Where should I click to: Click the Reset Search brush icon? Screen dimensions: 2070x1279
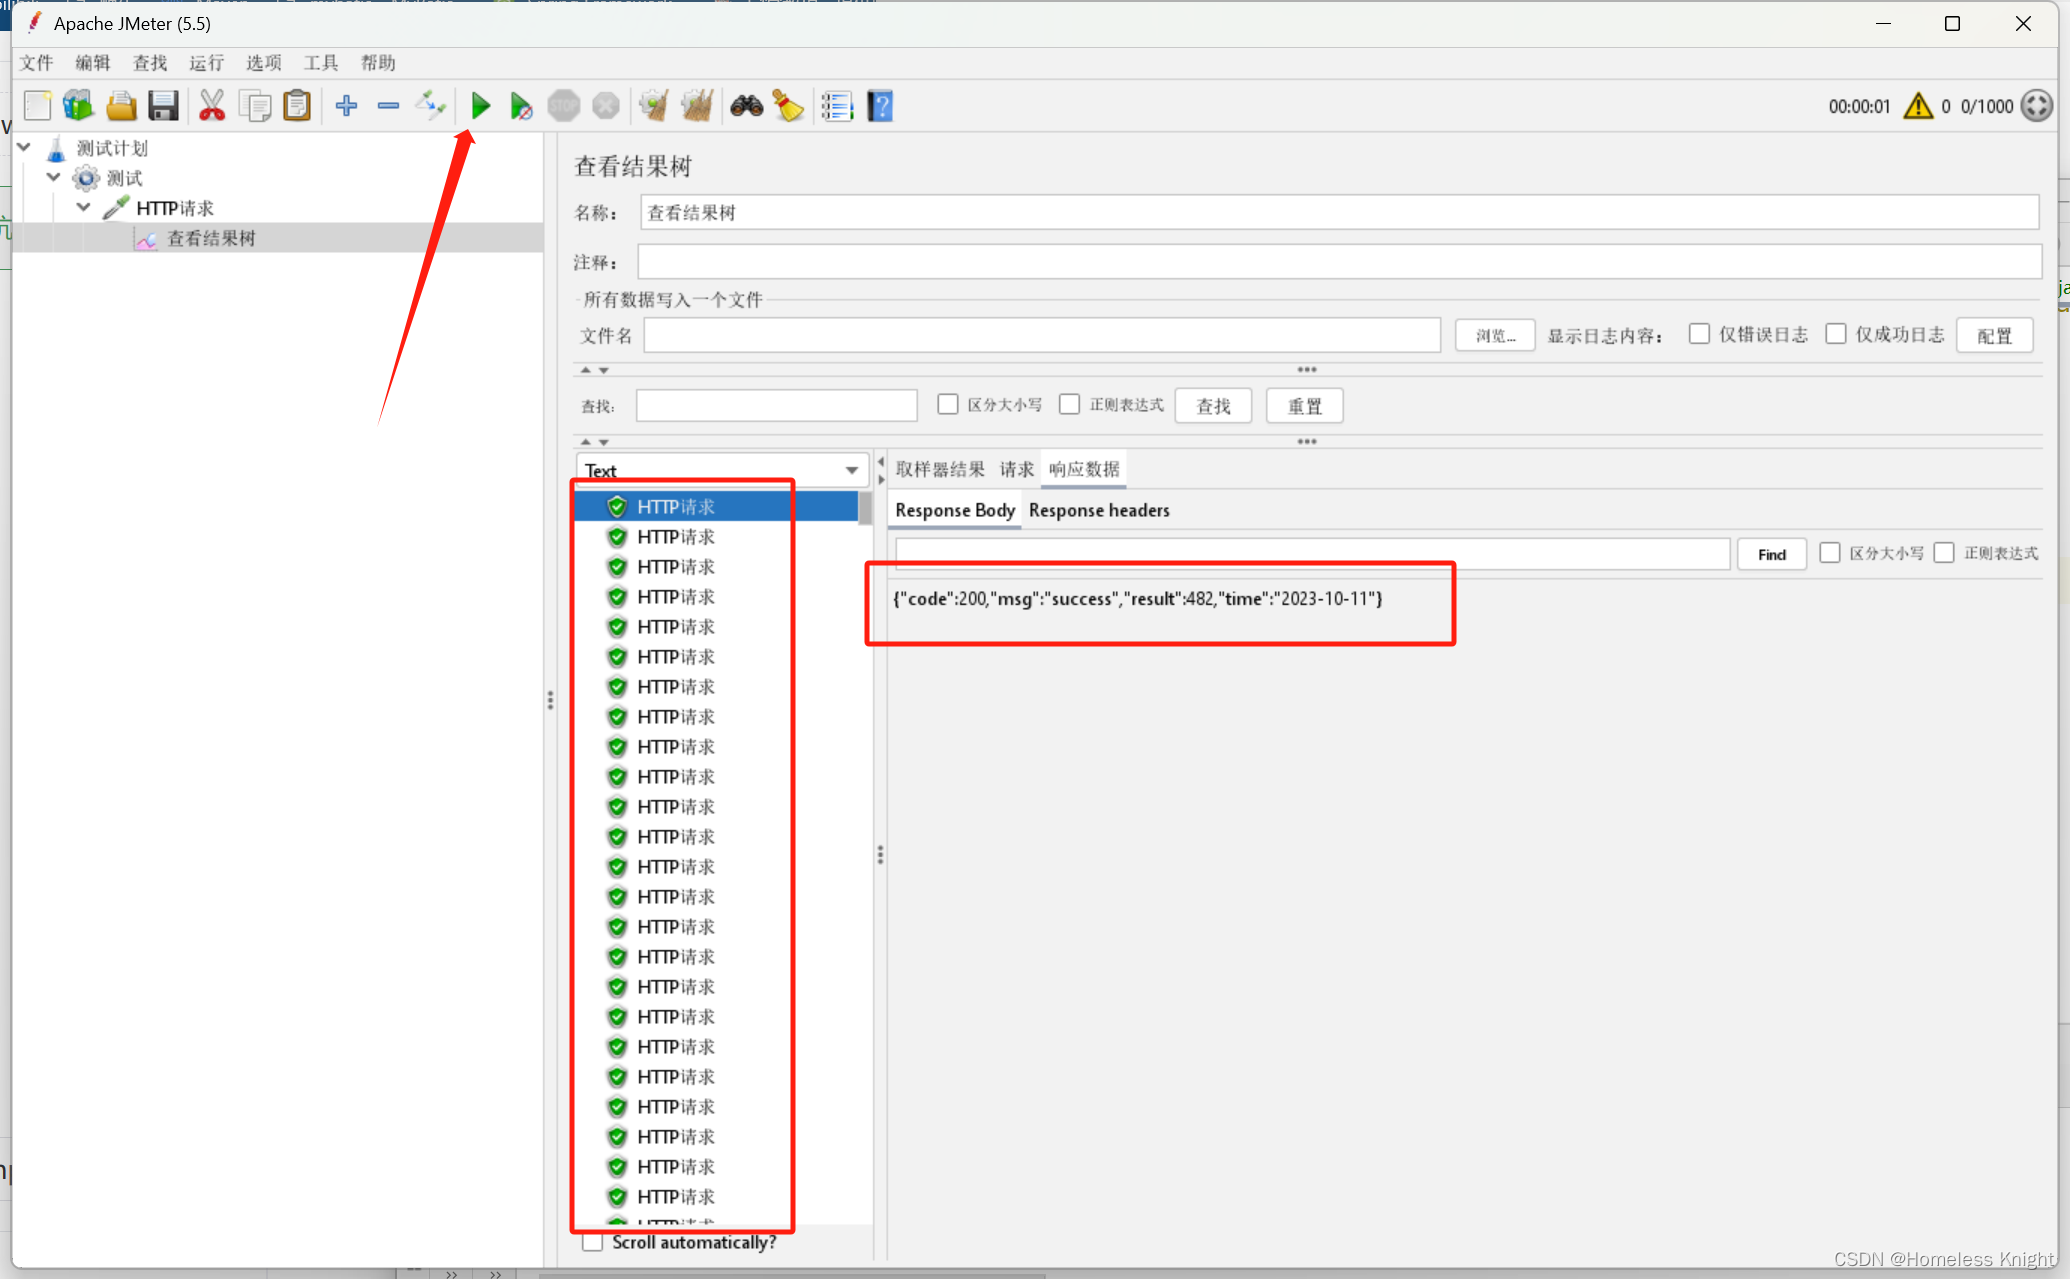789,106
